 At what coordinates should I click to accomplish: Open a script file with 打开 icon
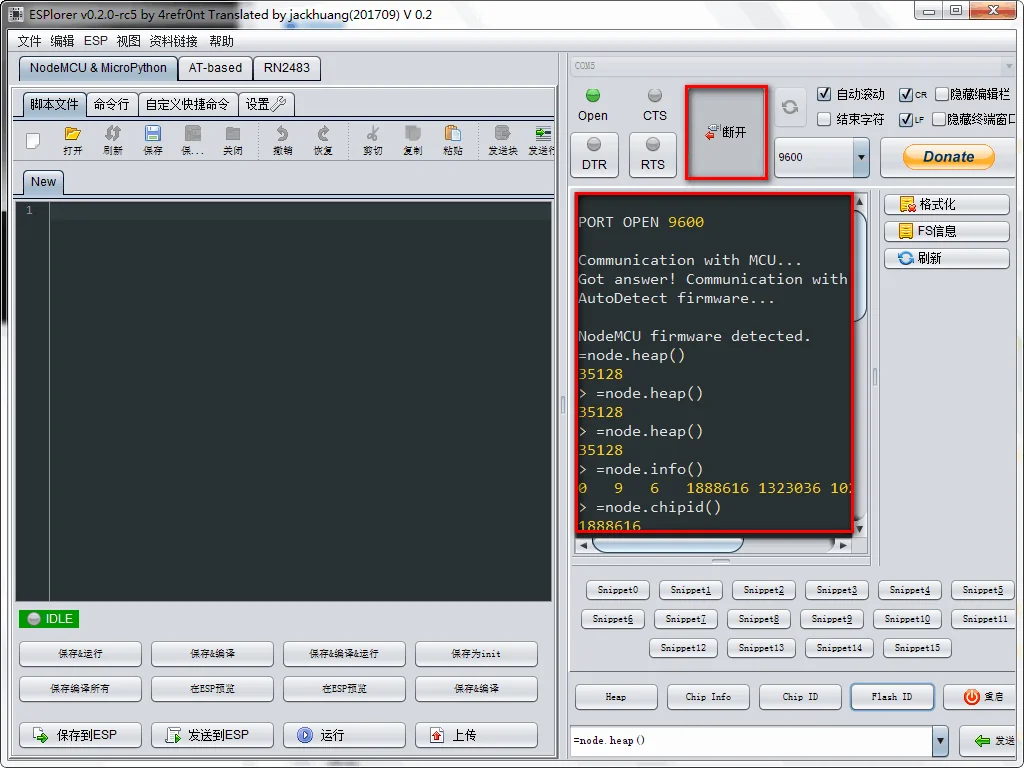pos(72,140)
